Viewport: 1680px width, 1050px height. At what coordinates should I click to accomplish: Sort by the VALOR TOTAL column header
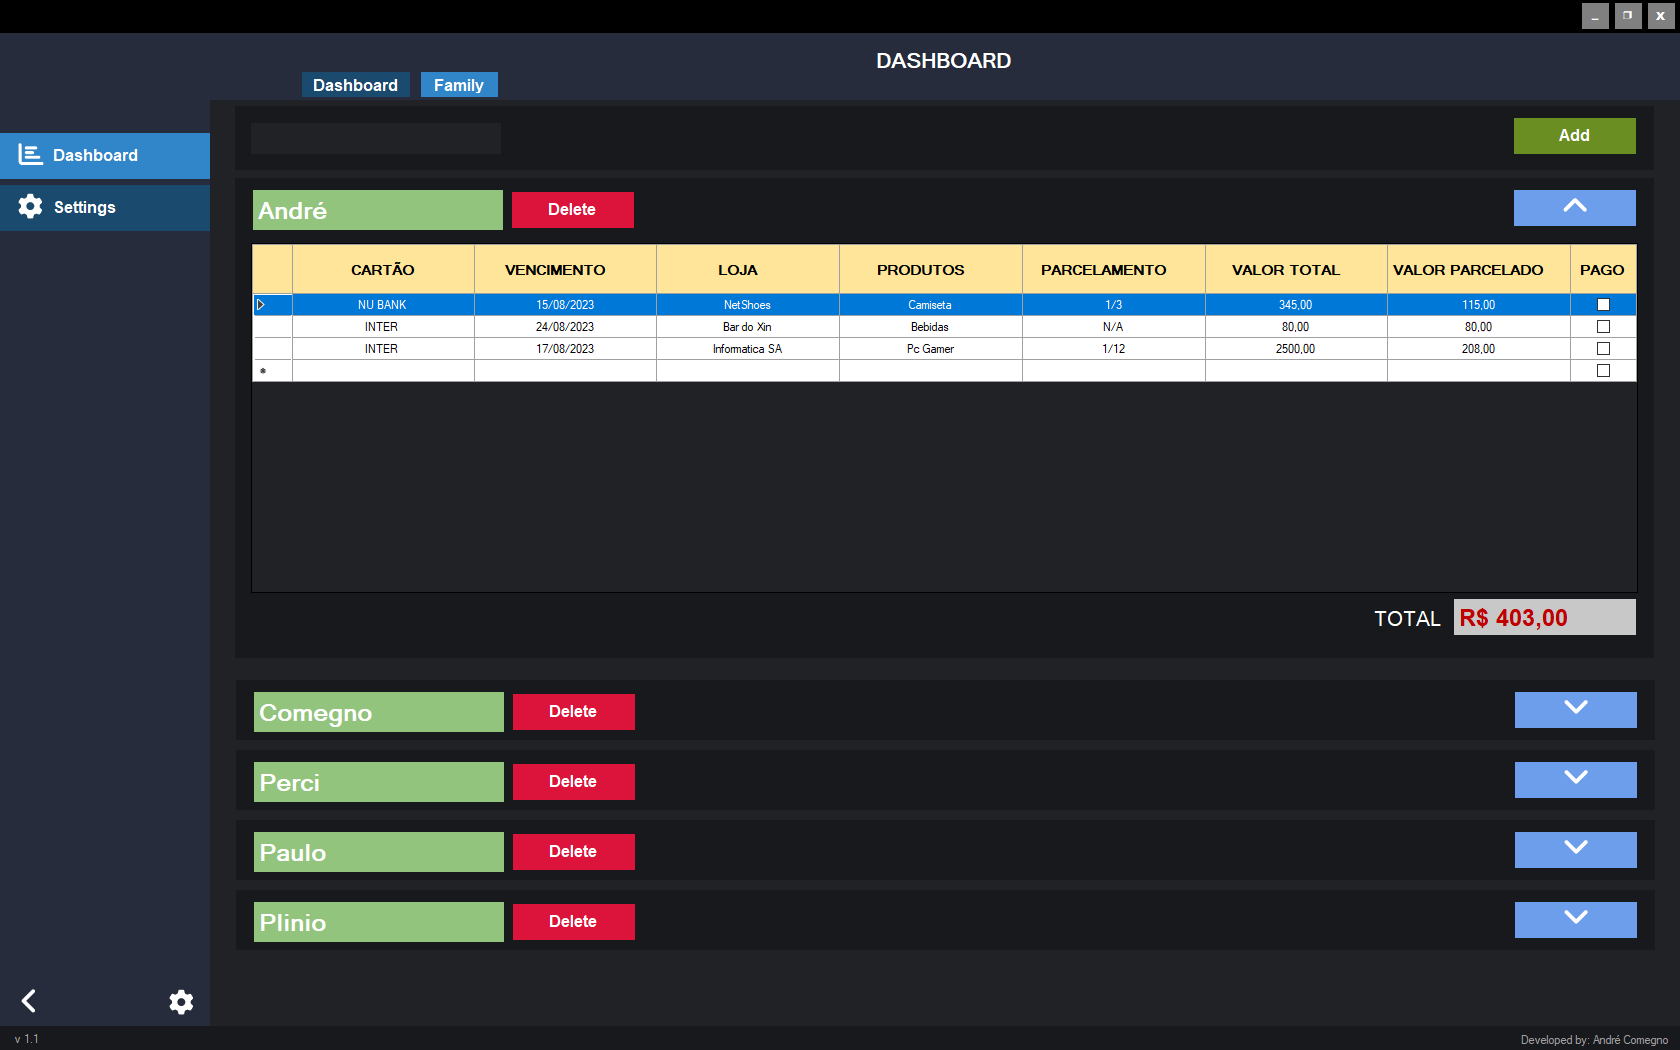click(x=1296, y=270)
